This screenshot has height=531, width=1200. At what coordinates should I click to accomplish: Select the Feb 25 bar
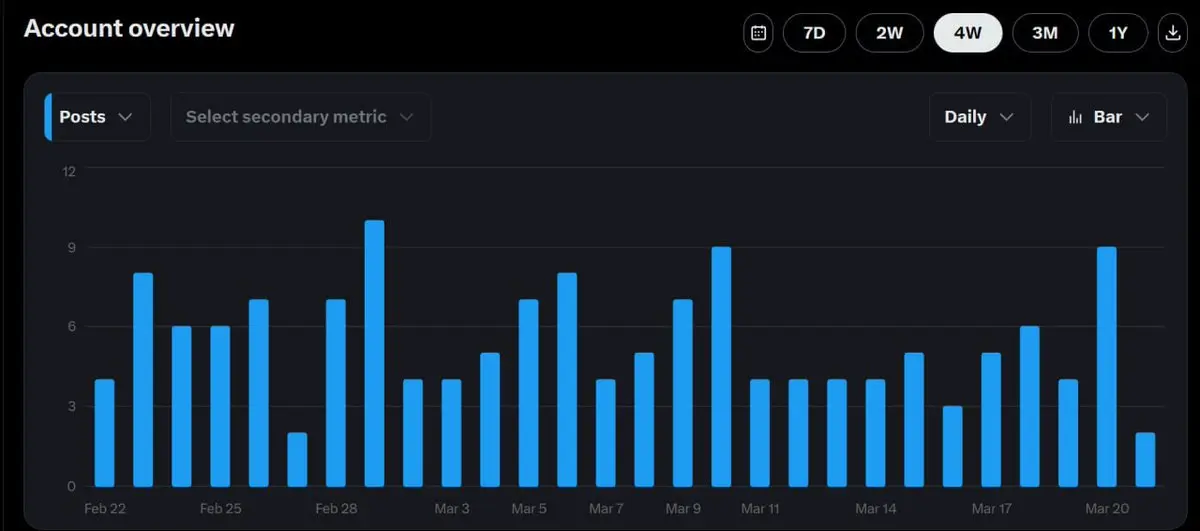(220, 406)
